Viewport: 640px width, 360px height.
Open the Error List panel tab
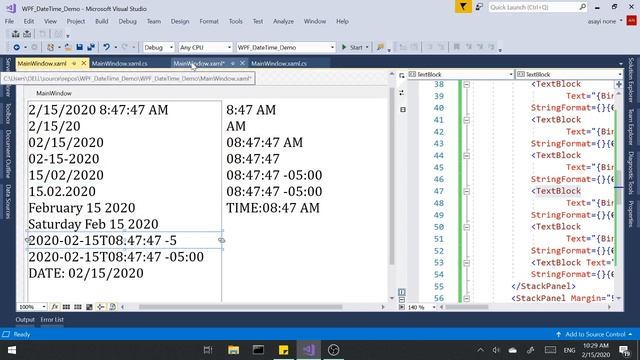pos(52,320)
